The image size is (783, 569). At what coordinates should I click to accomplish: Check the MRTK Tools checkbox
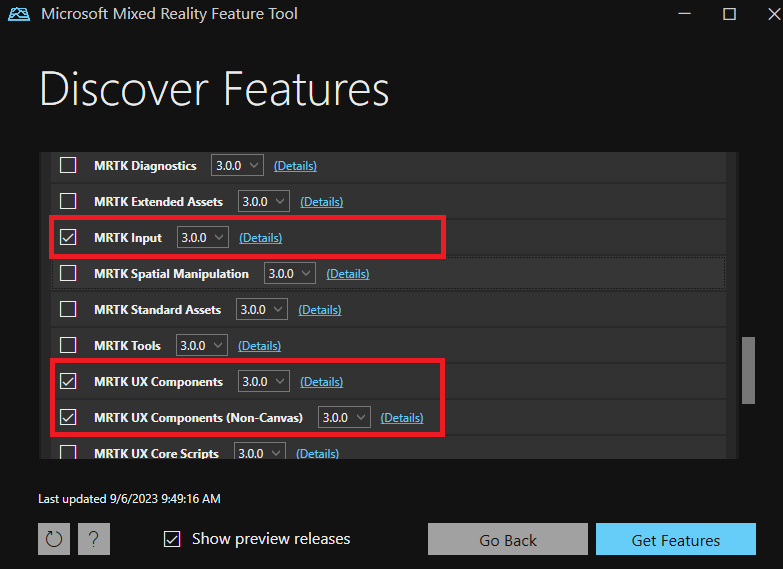(x=68, y=345)
